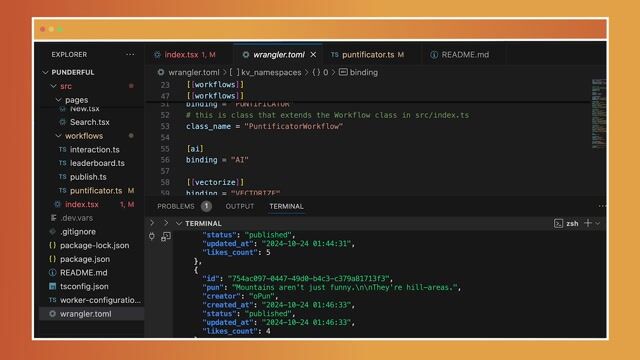Click the [ai] section on line 55
Image resolution: width=640 pixels, height=360 pixels.
(x=195, y=149)
